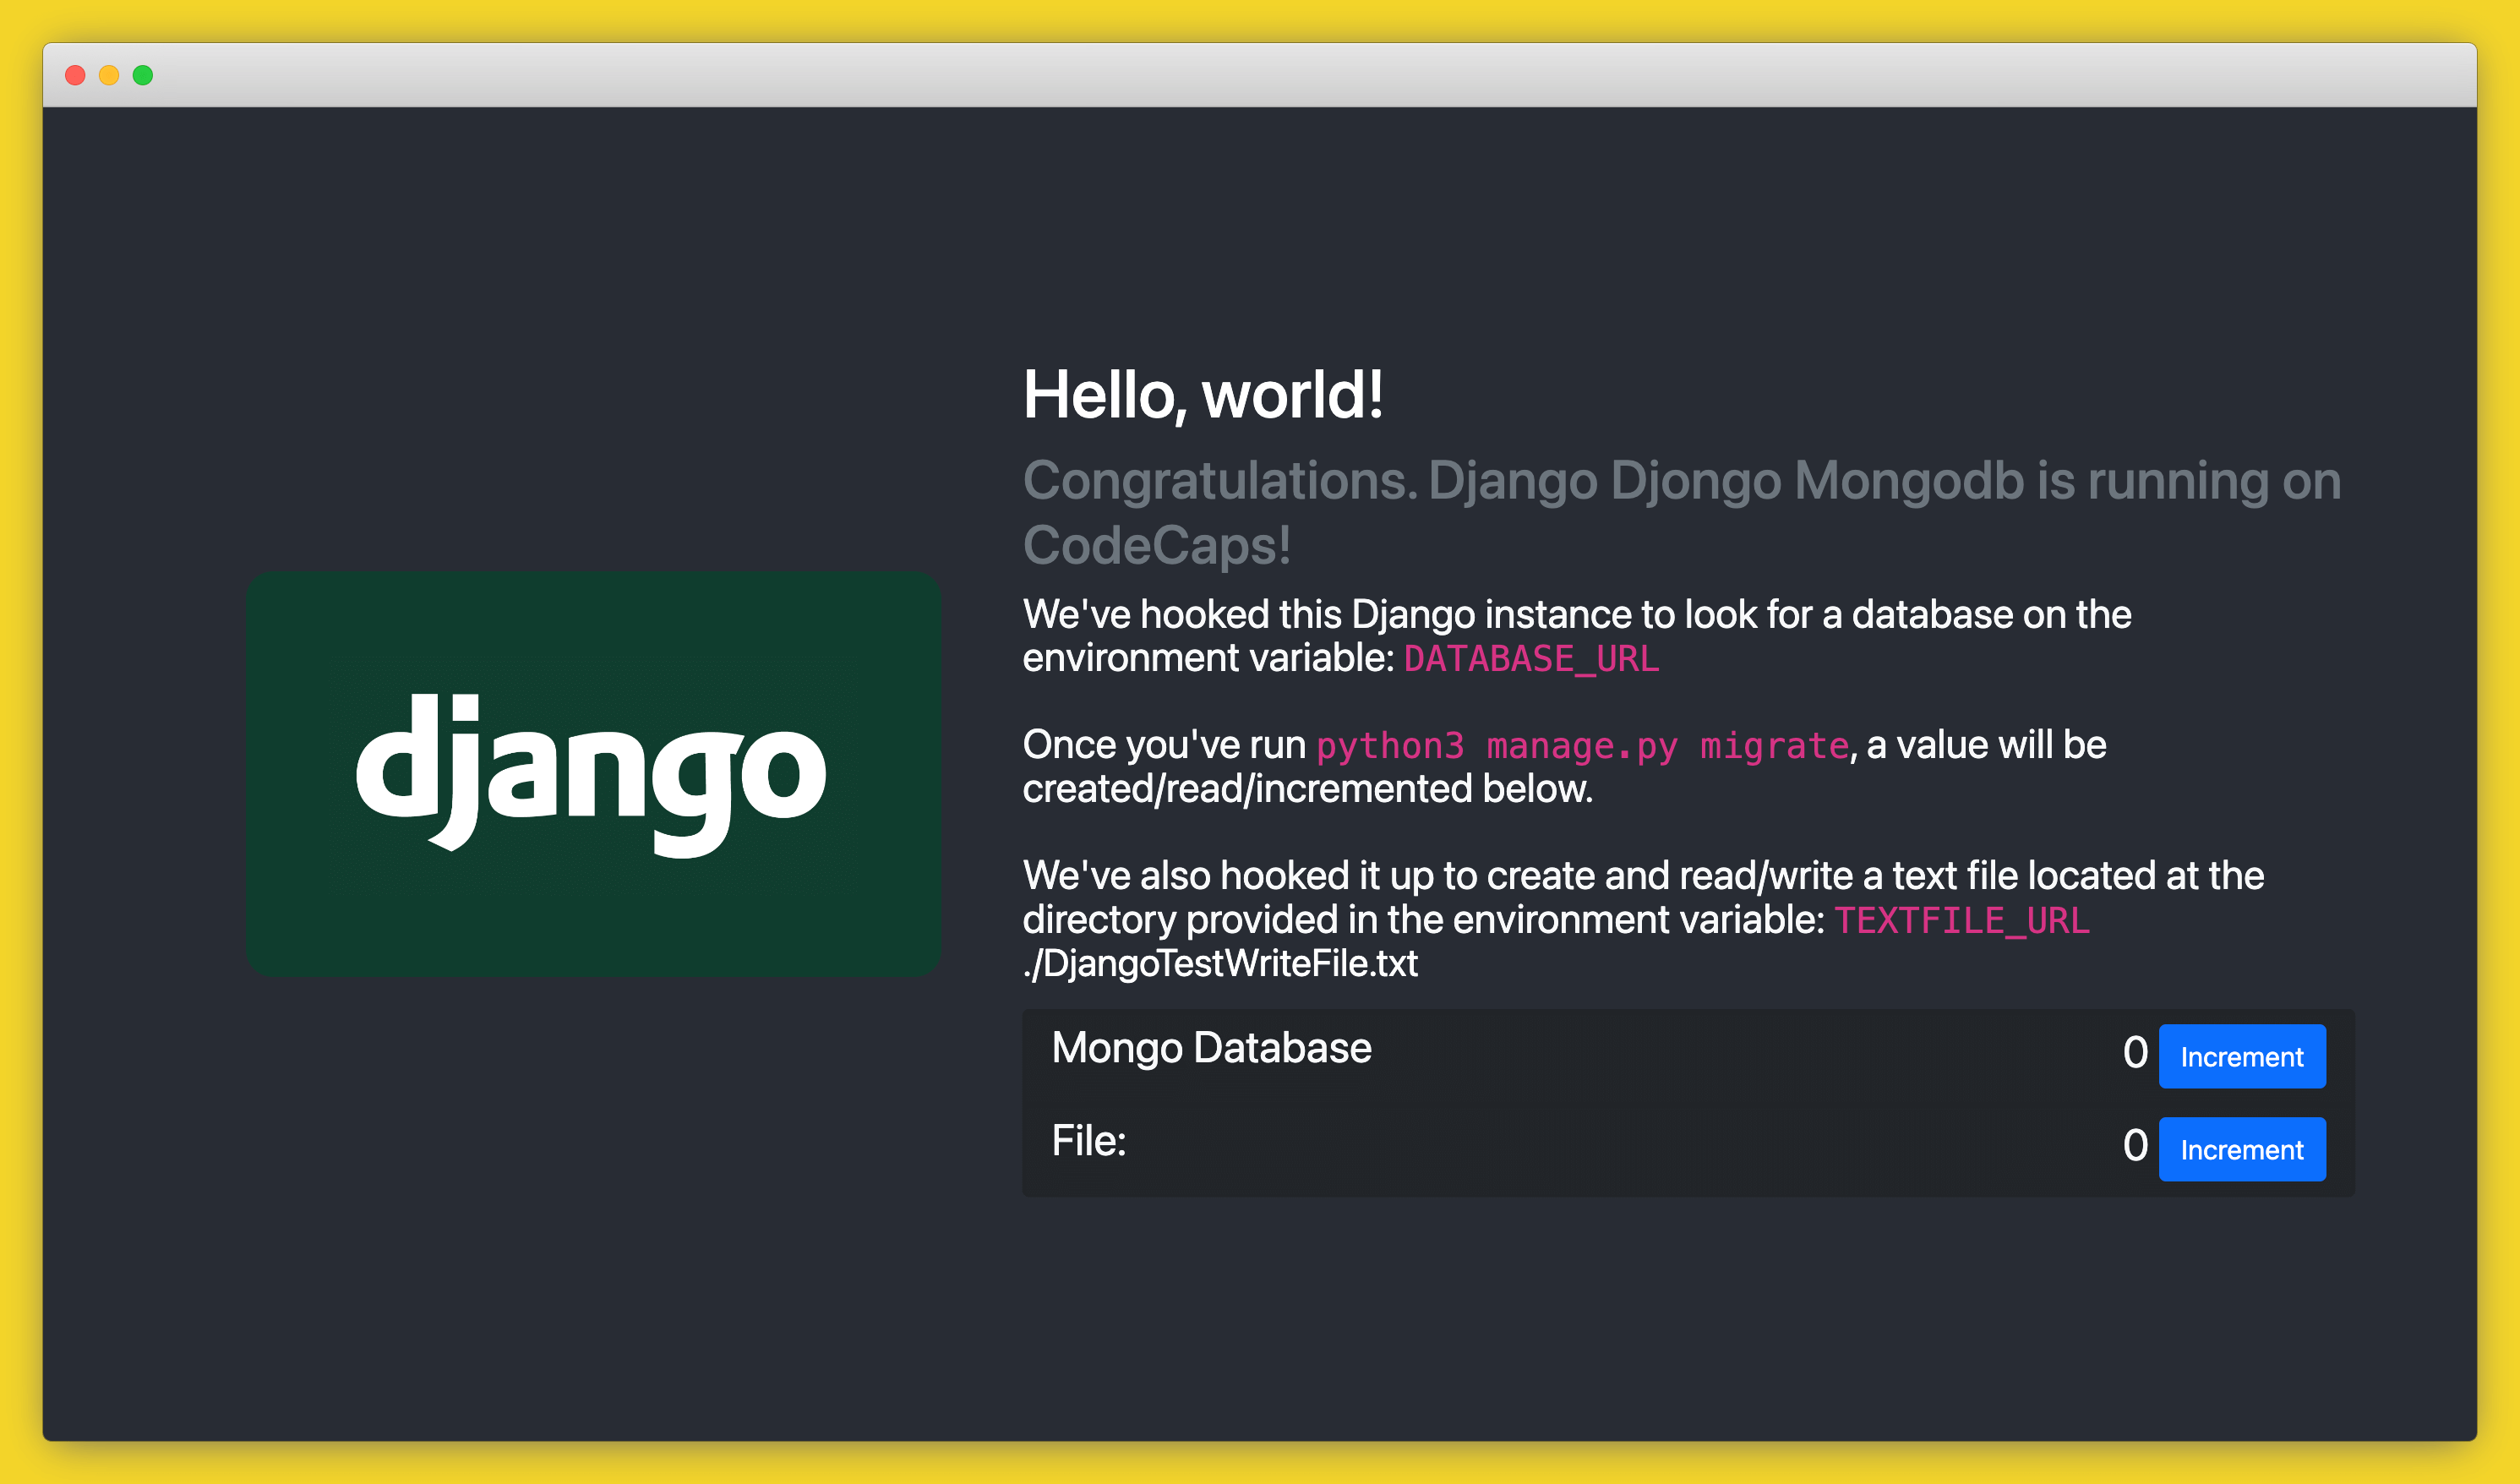Click the DATABASE_URL highlighted text
This screenshot has width=2520, height=1484.
point(1529,659)
